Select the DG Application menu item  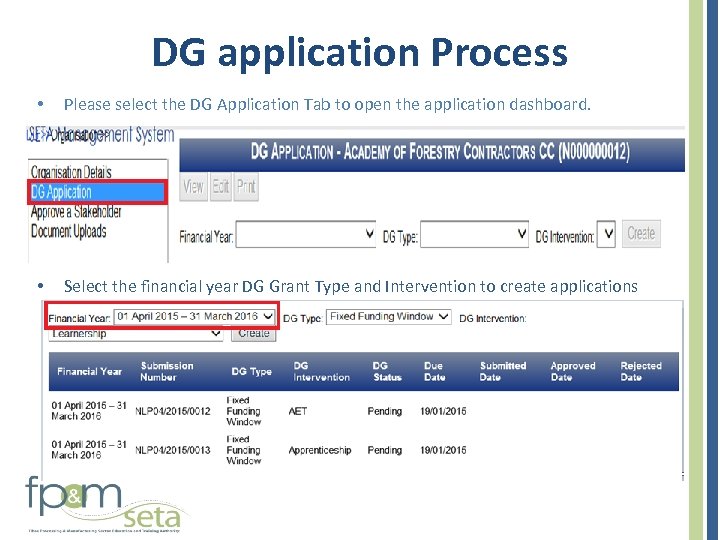(x=97, y=192)
